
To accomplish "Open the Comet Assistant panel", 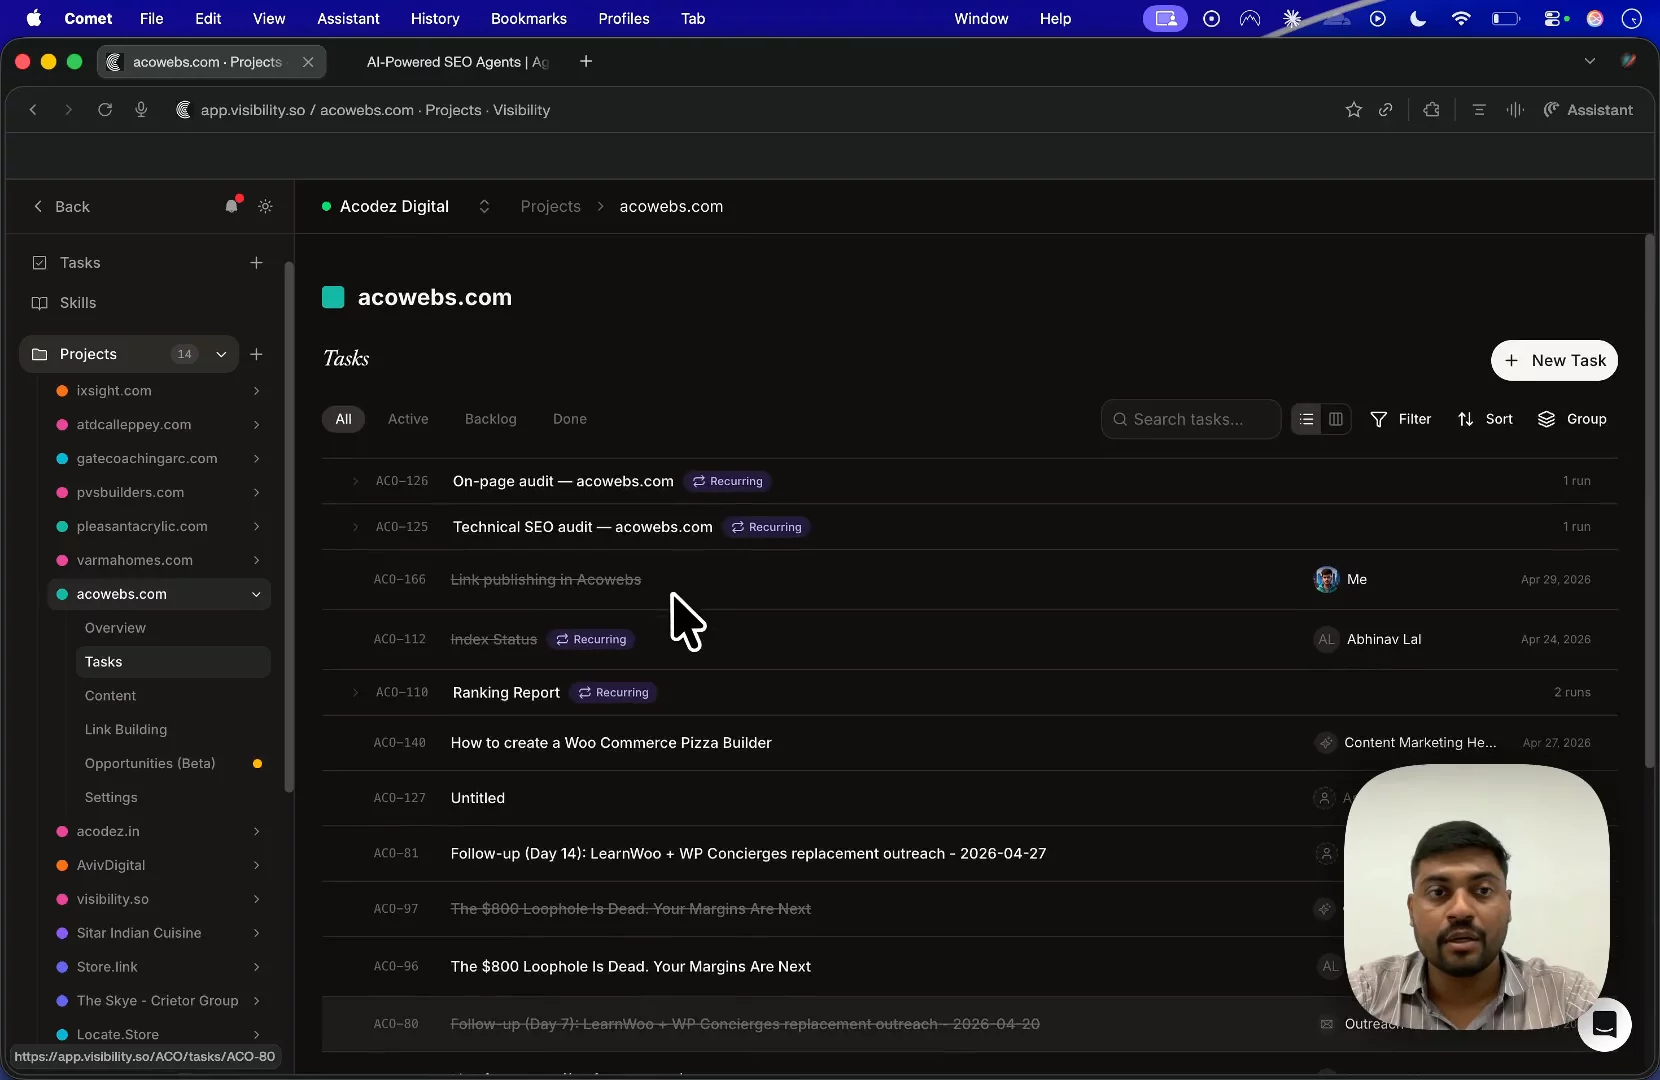I will (x=1588, y=110).
